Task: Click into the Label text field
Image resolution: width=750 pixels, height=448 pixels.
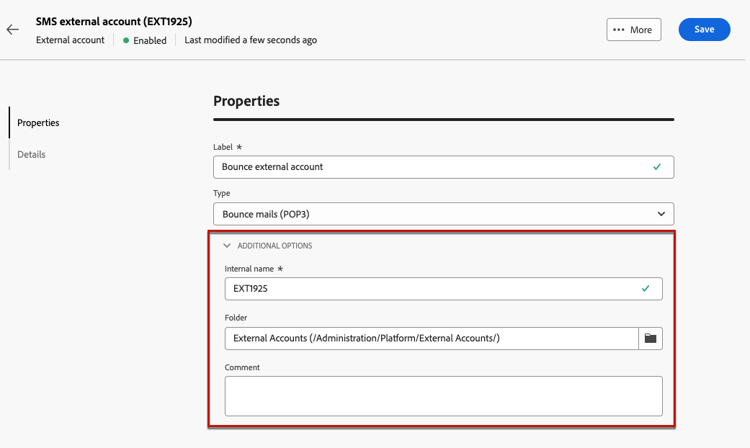Action: pos(443,167)
